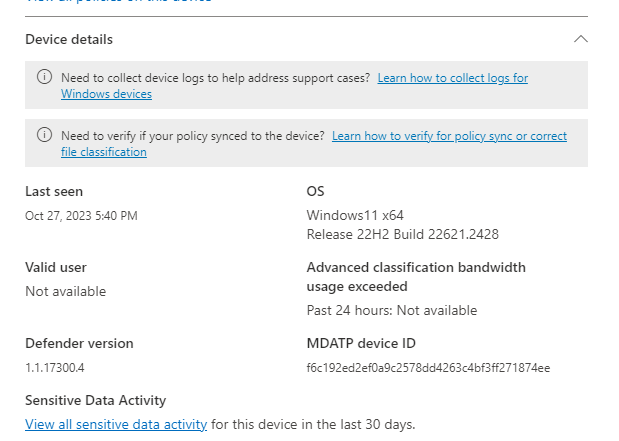Click the MDATP device ID label
The image size is (619, 441).
pyautogui.click(x=360, y=343)
